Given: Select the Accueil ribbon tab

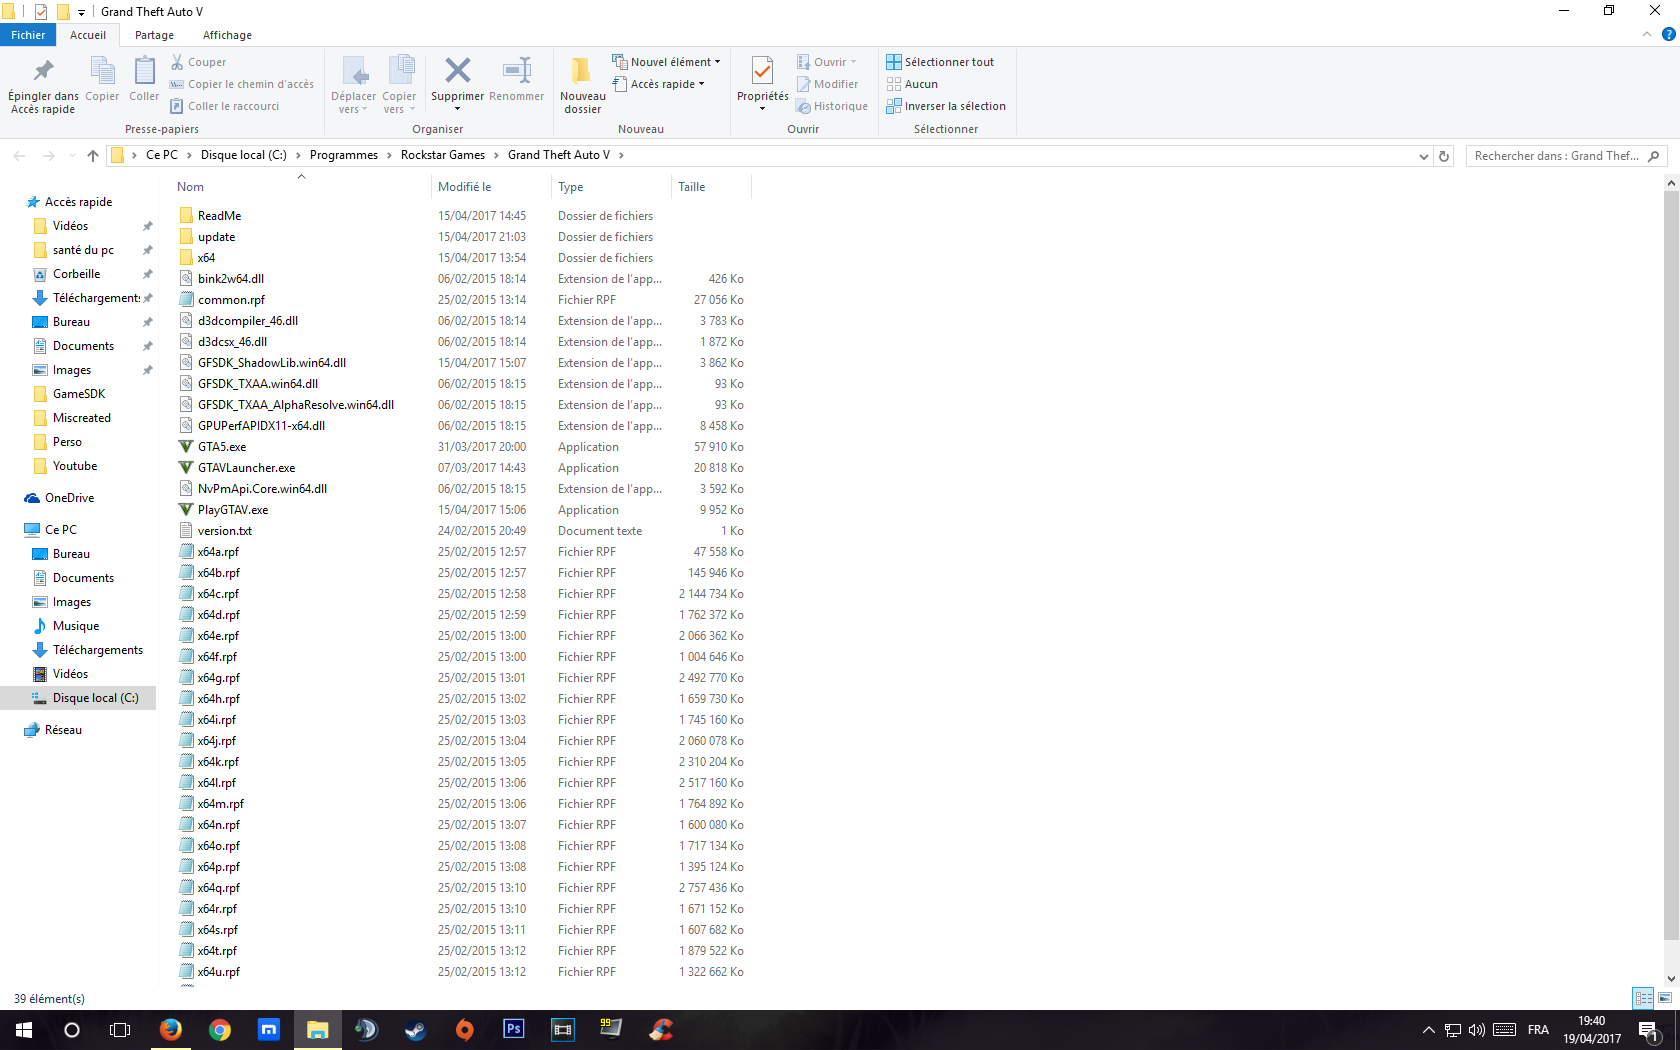Looking at the screenshot, I should (x=88, y=35).
